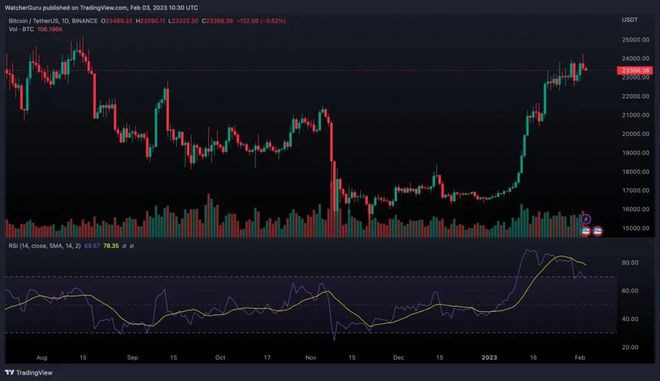This screenshot has height=381, width=660.
Task: Click the USDT currency label
Action: 629,20
